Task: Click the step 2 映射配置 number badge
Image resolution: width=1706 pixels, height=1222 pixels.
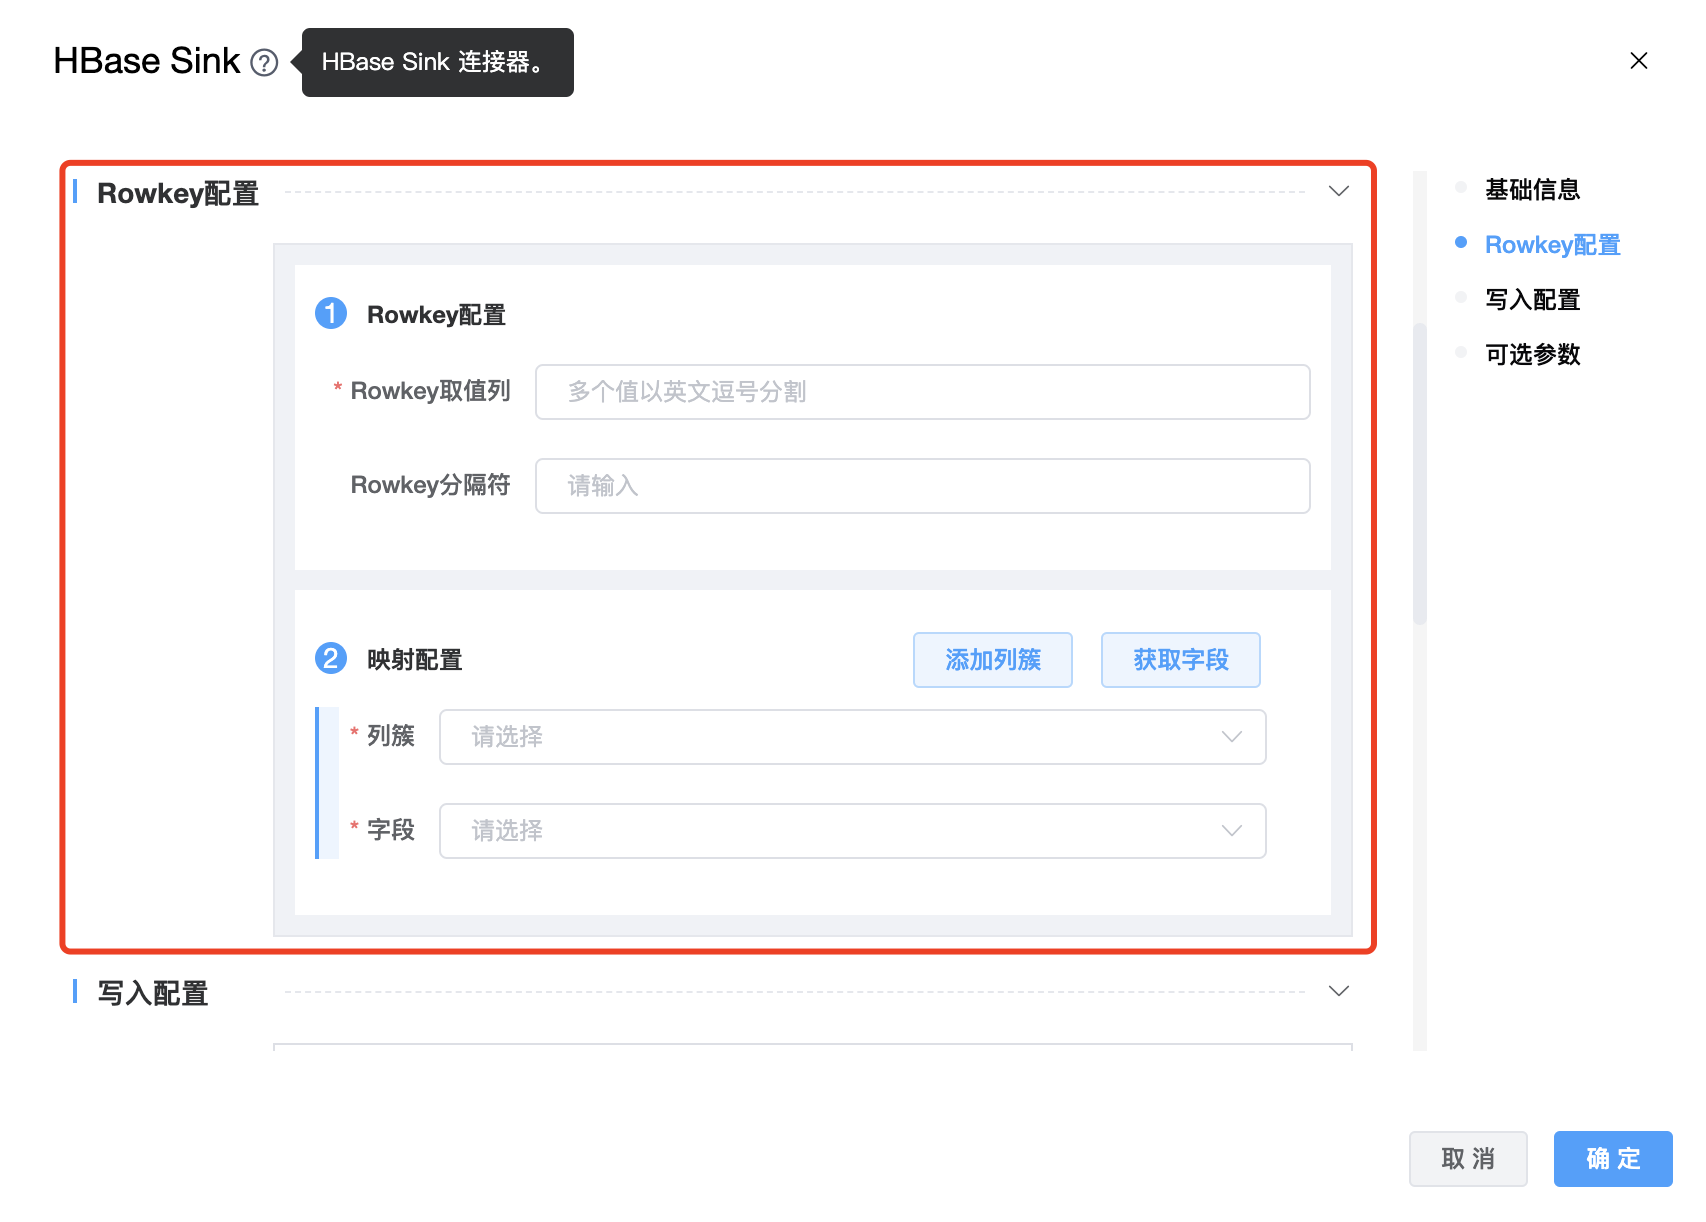Action: pyautogui.click(x=331, y=659)
